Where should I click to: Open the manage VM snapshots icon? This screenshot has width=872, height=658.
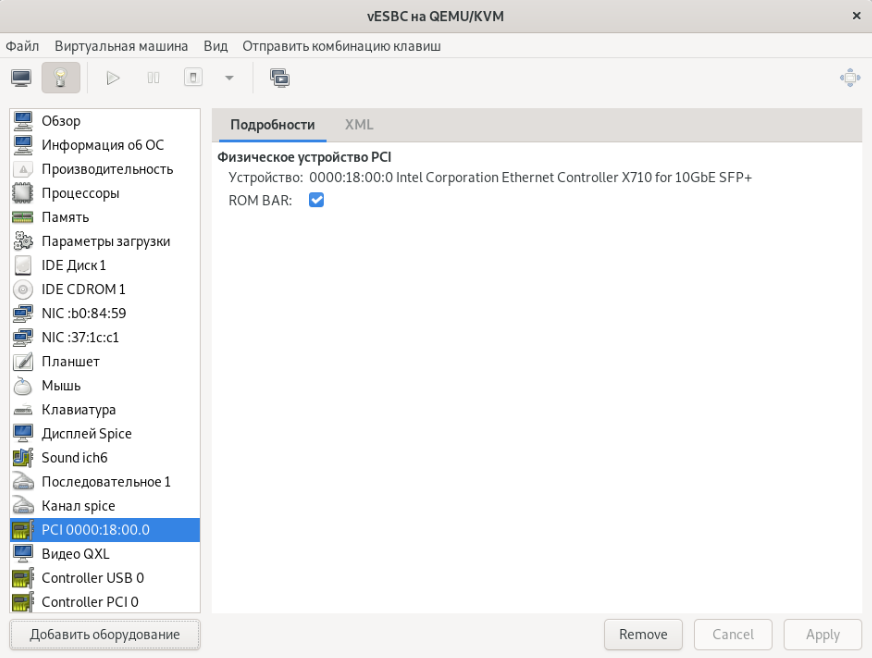coord(280,78)
